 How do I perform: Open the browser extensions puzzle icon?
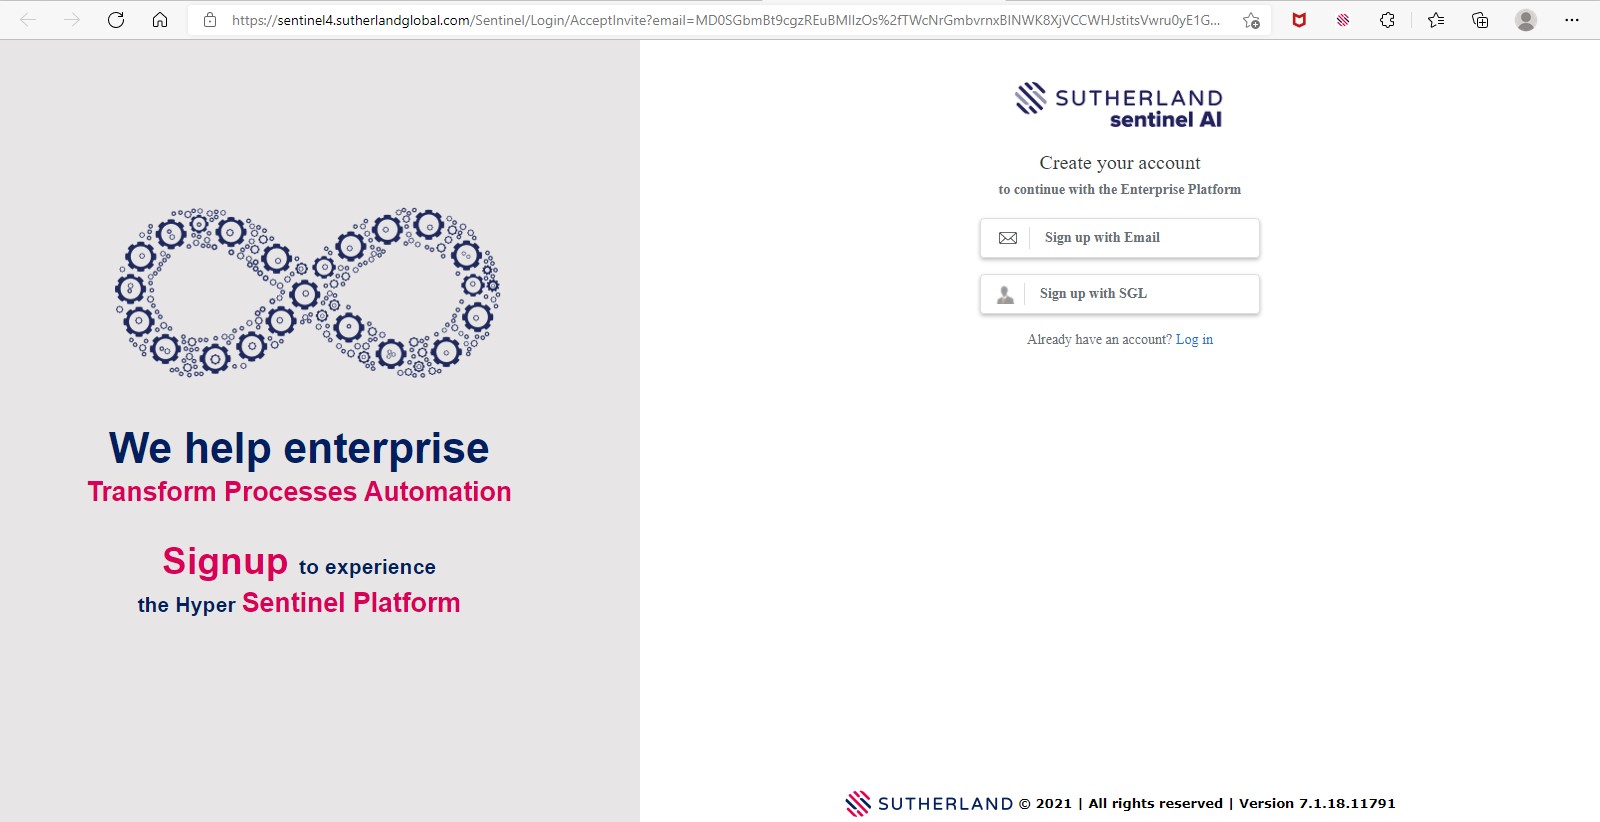1387,20
